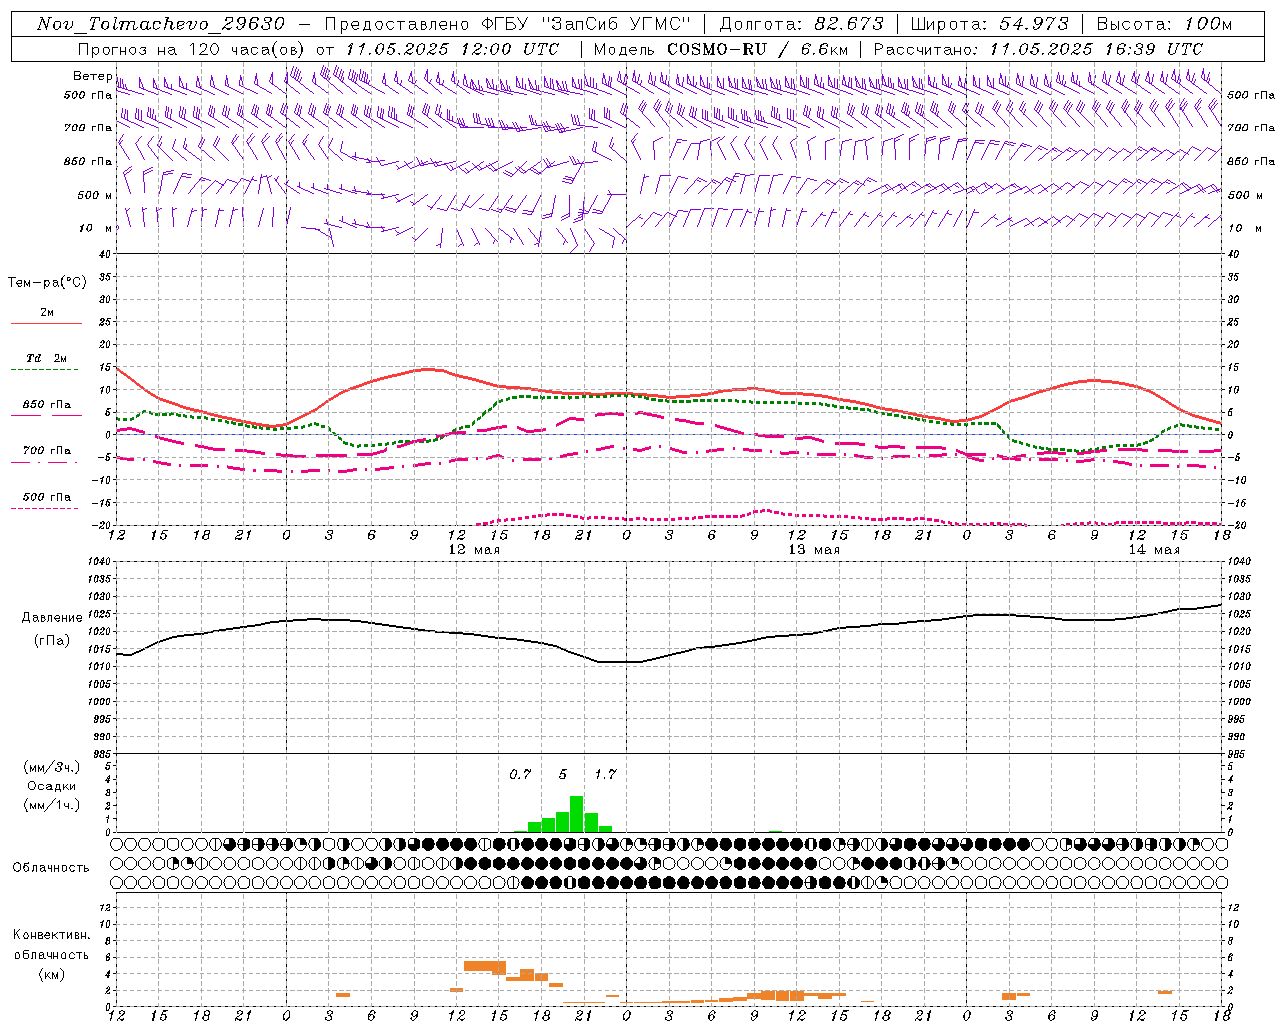Click the computed time 11.05.2025 16:39 UTC
Image resolution: width=1280 pixels, height=1024 pixels.
[1096, 49]
